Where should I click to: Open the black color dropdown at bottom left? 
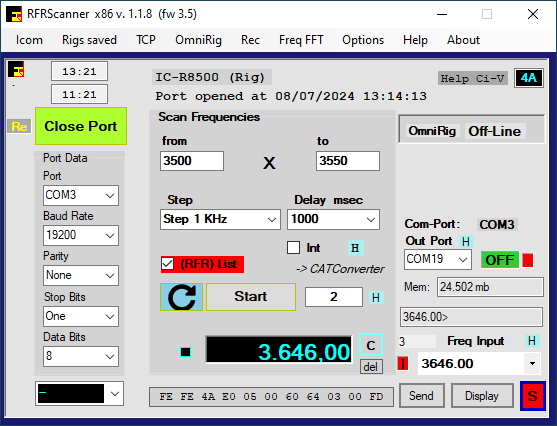[115, 394]
